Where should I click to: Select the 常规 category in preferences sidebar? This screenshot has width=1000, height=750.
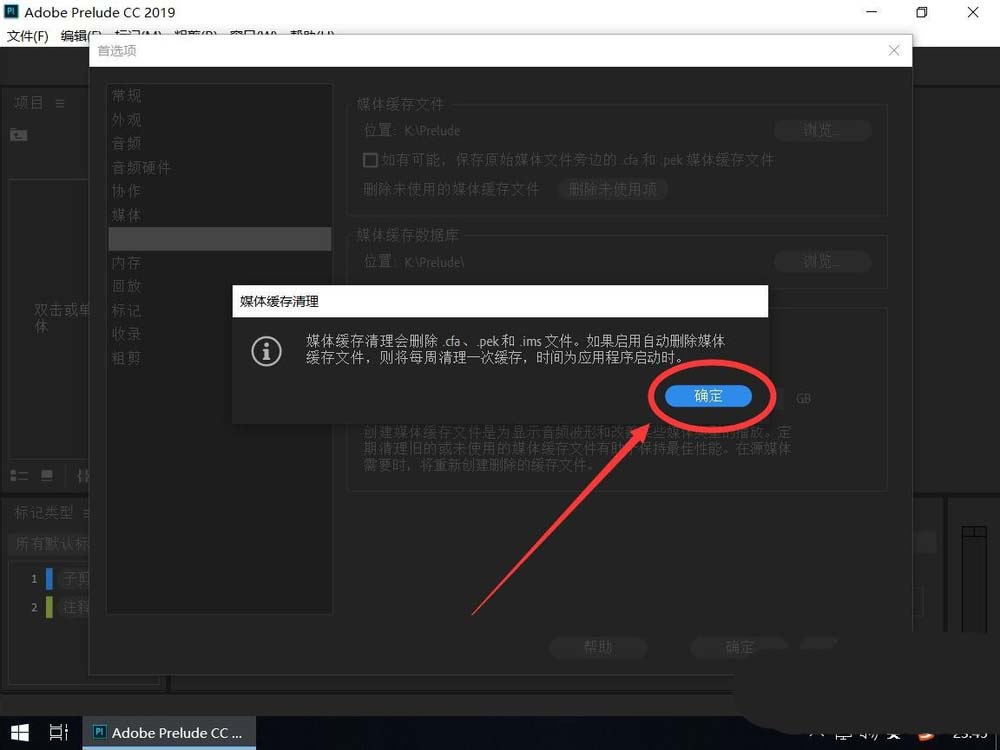(x=127, y=95)
